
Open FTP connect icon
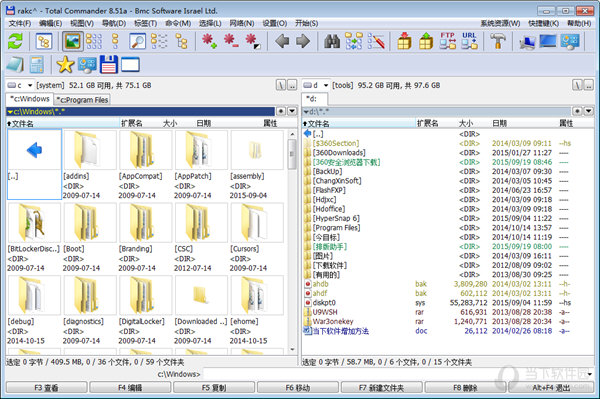pyautogui.click(x=447, y=41)
